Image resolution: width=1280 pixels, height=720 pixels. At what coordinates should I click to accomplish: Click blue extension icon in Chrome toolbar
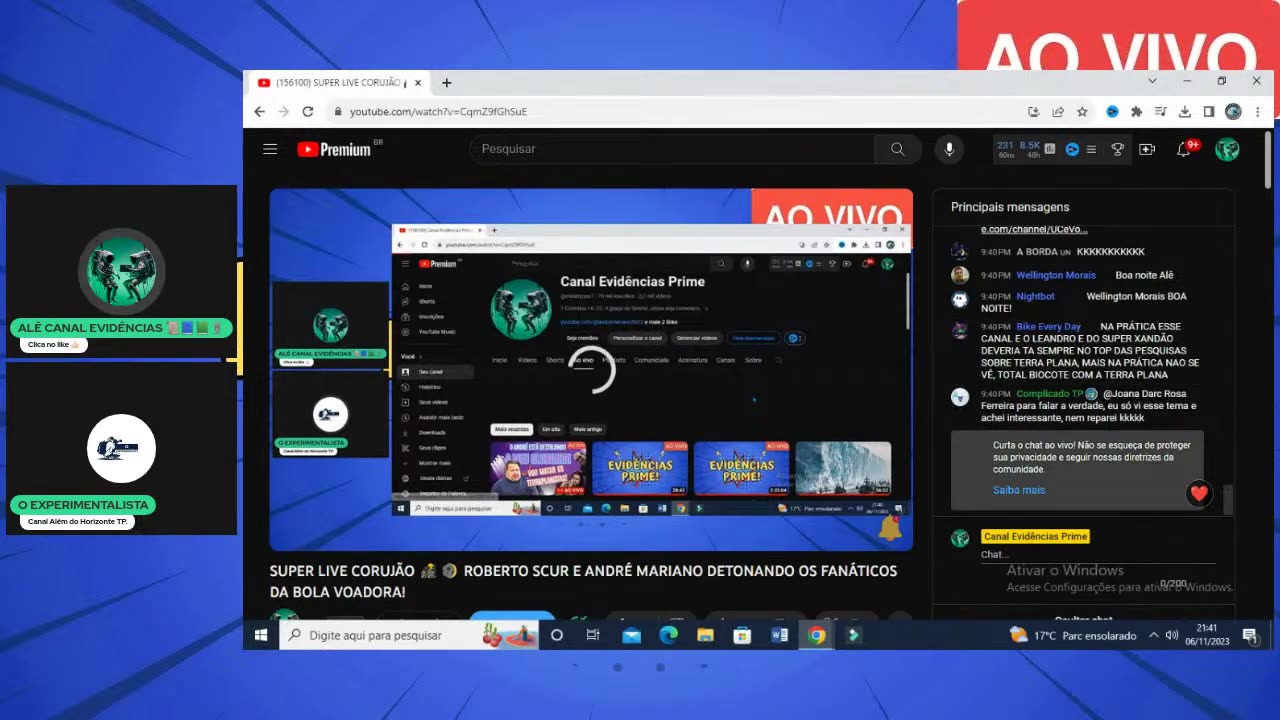[1112, 111]
